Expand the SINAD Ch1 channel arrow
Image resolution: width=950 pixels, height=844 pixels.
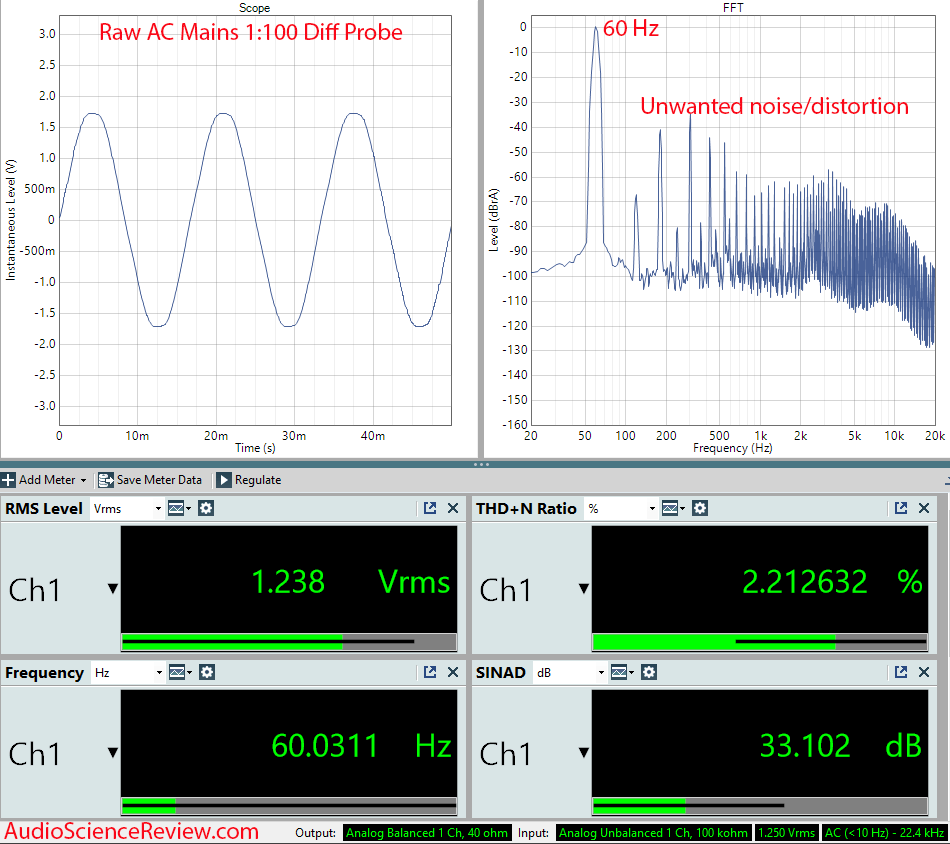coord(583,753)
